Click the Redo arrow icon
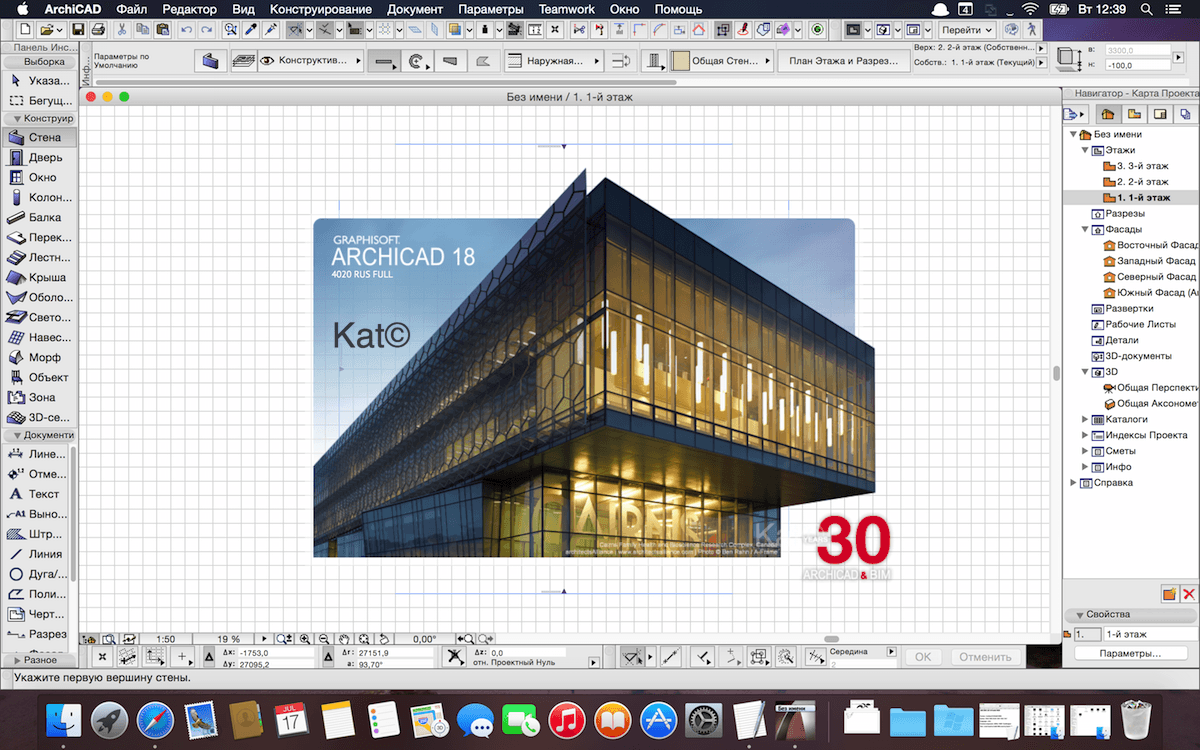This screenshot has width=1200, height=750. click(205, 30)
